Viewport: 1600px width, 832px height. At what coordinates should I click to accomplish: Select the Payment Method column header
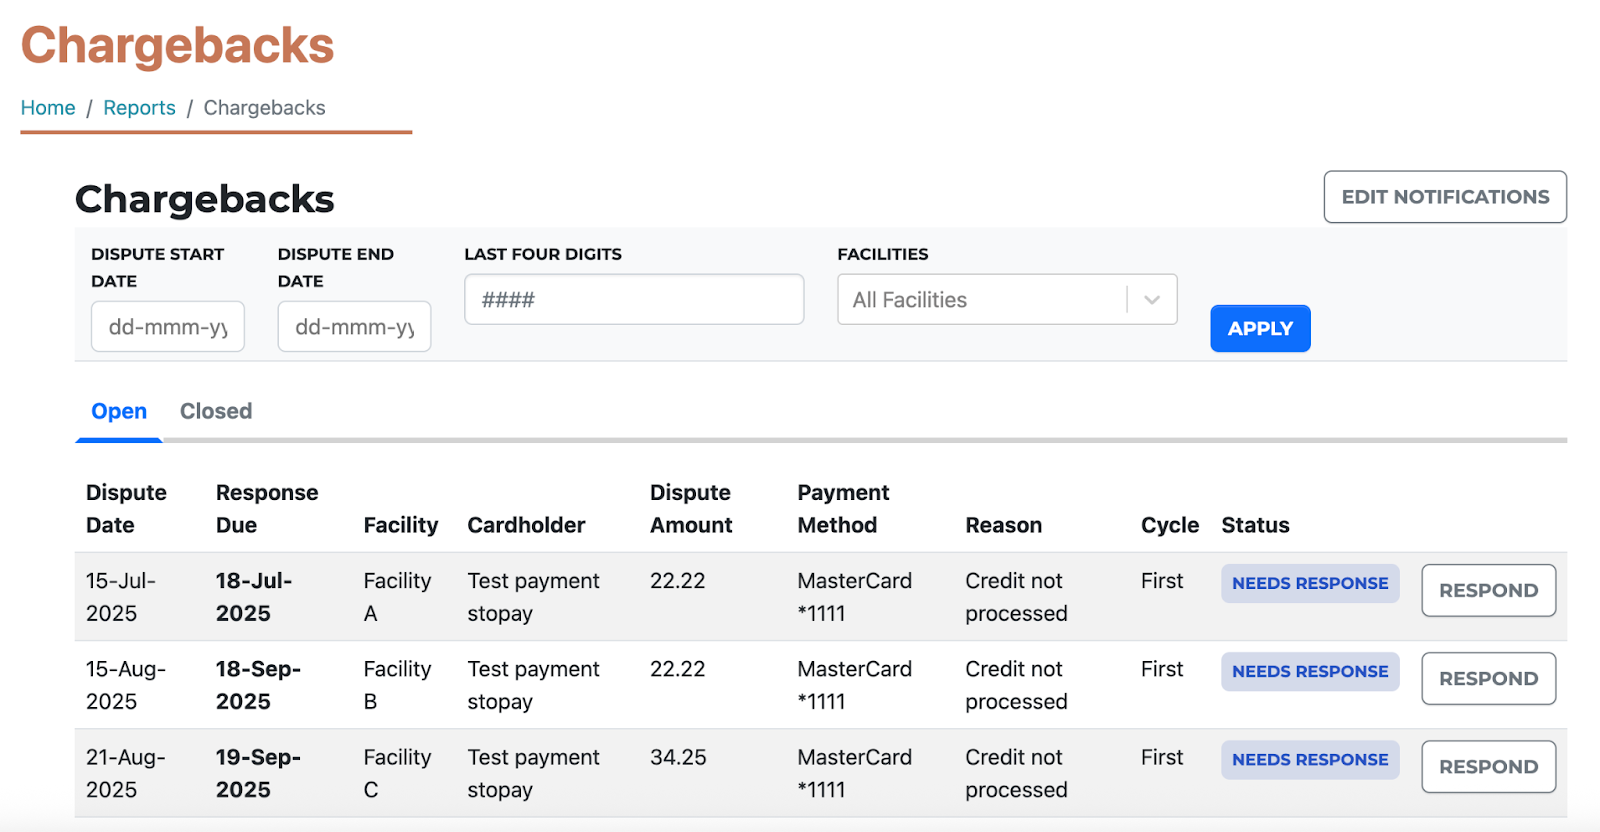pos(843,508)
